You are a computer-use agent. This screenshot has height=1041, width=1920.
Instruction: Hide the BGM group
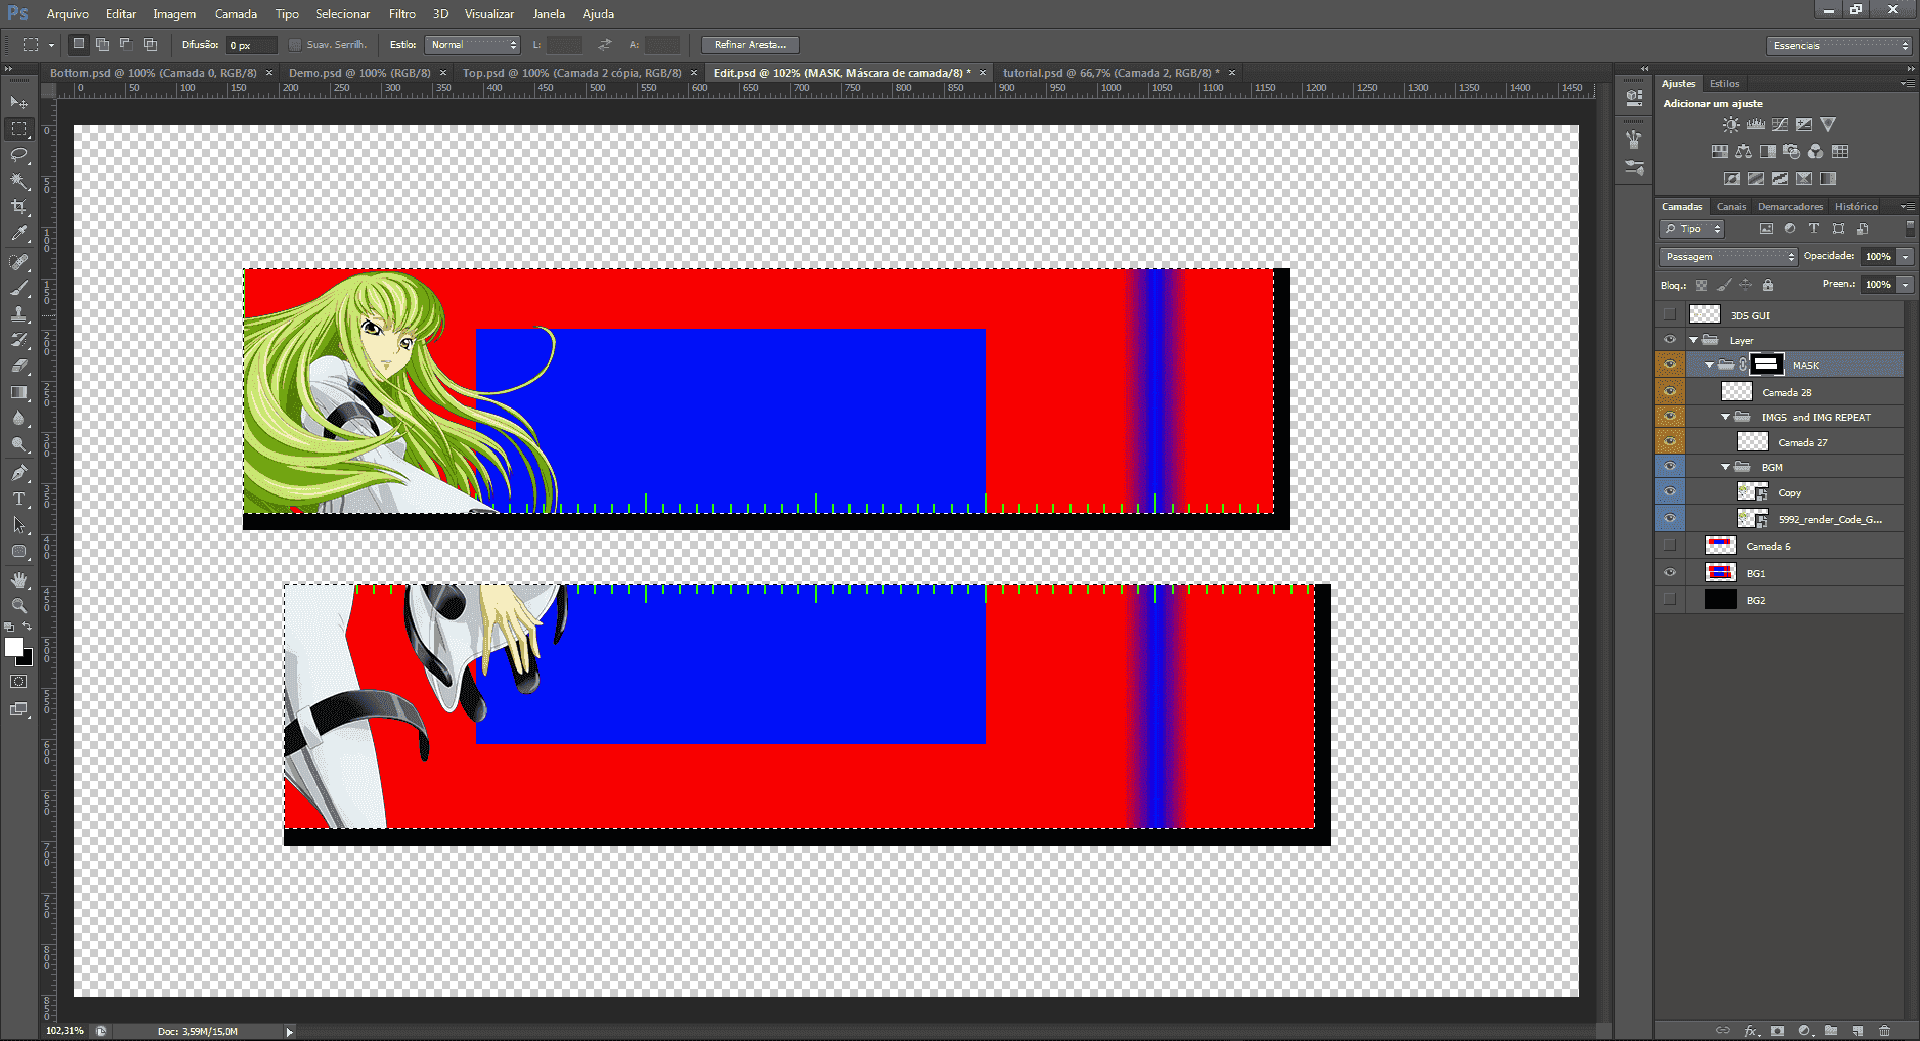1670,467
